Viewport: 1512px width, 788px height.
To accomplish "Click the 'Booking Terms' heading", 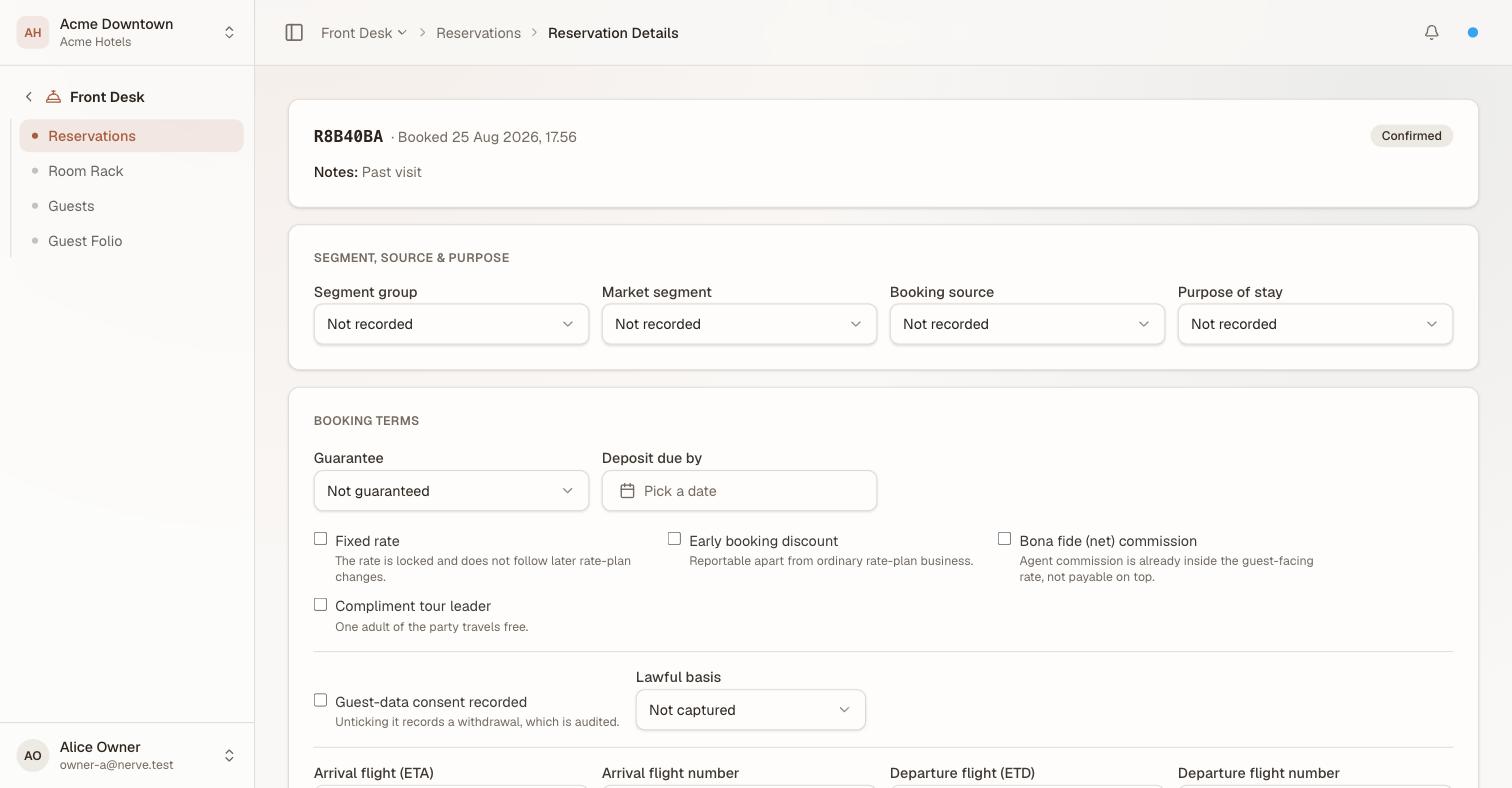I will 366,421.
